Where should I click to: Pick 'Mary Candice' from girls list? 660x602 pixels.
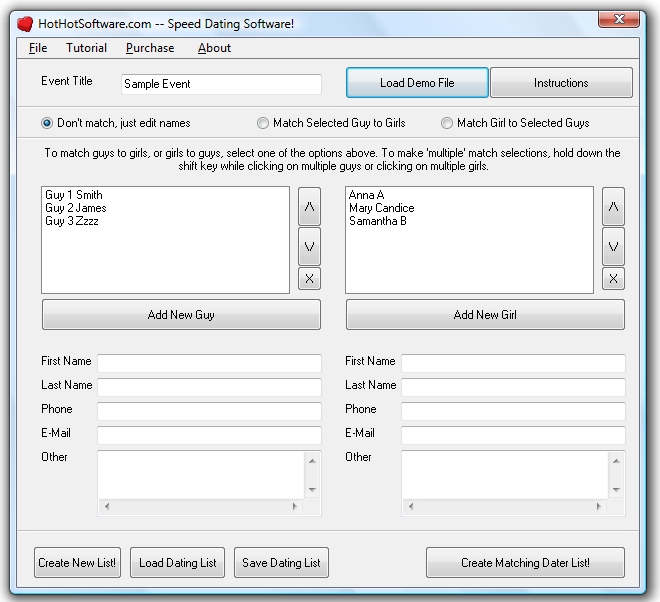381,208
